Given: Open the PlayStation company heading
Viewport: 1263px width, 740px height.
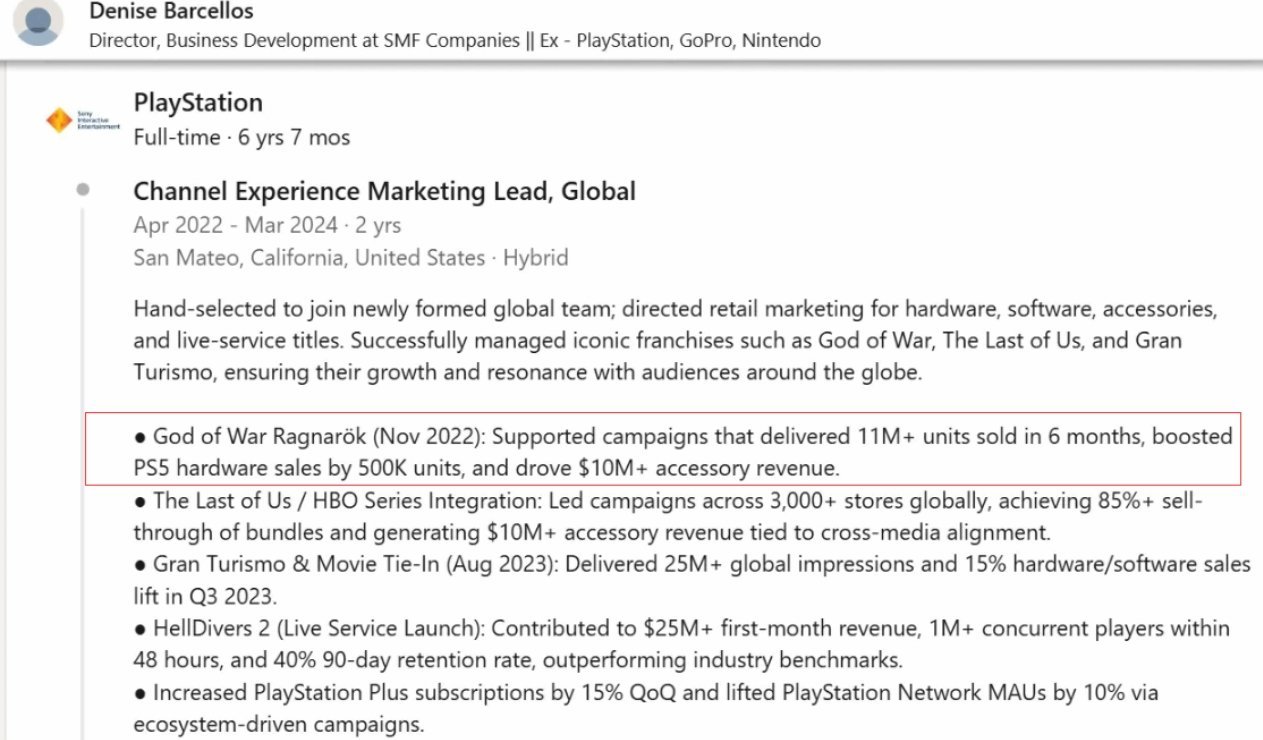Looking at the screenshot, I should tap(198, 103).
